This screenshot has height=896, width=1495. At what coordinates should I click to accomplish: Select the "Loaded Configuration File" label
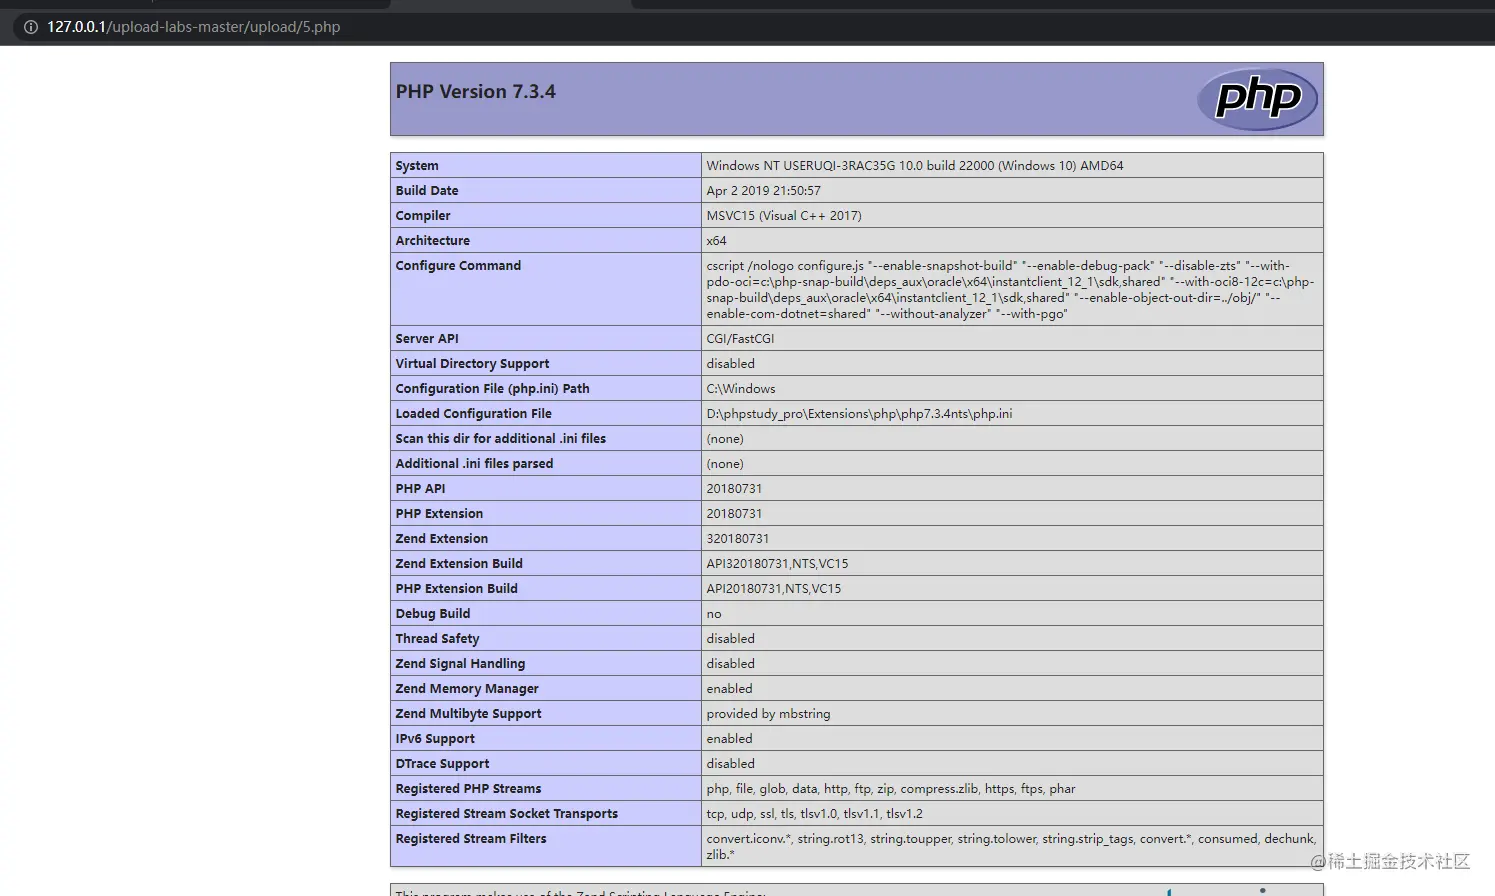tap(473, 414)
